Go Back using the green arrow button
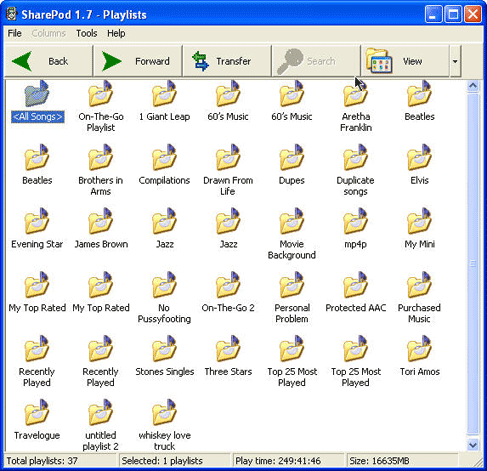Image resolution: width=487 pixels, height=471 pixels. tap(49, 61)
